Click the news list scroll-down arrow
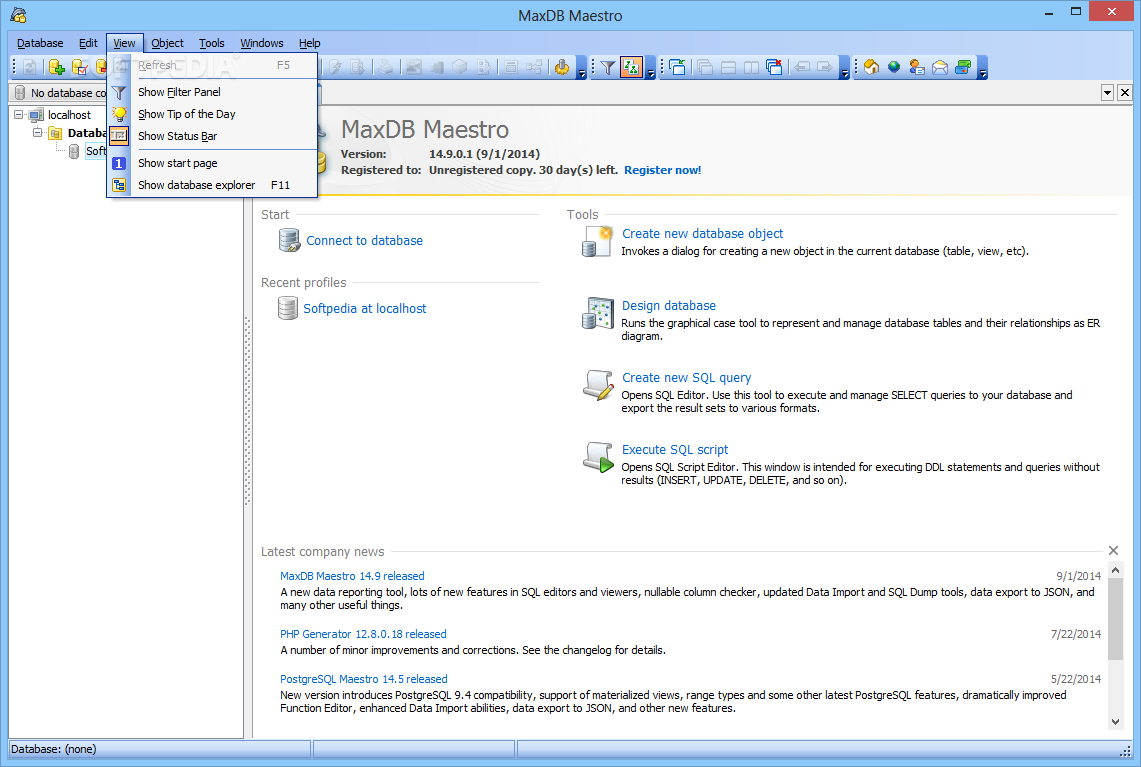The width and height of the screenshot is (1141, 767). click(x=1116, y=722)
